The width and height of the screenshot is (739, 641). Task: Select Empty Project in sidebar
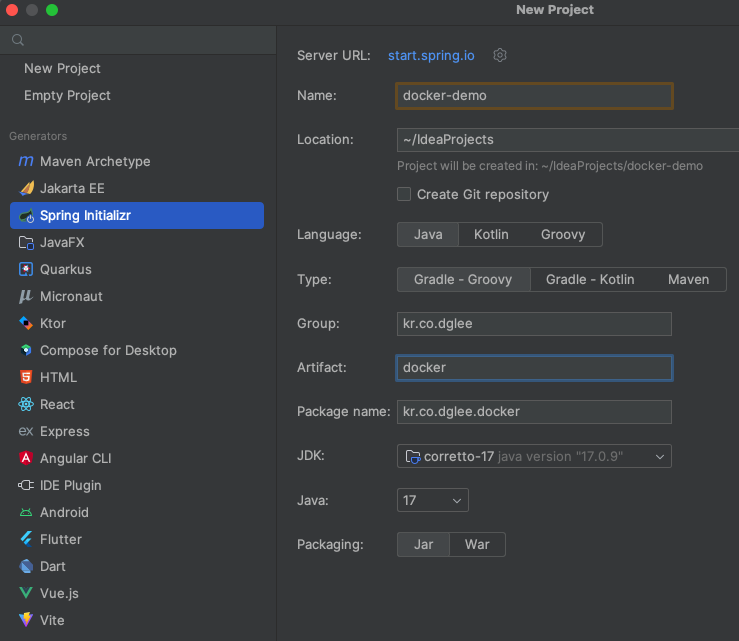coord(67,95)
